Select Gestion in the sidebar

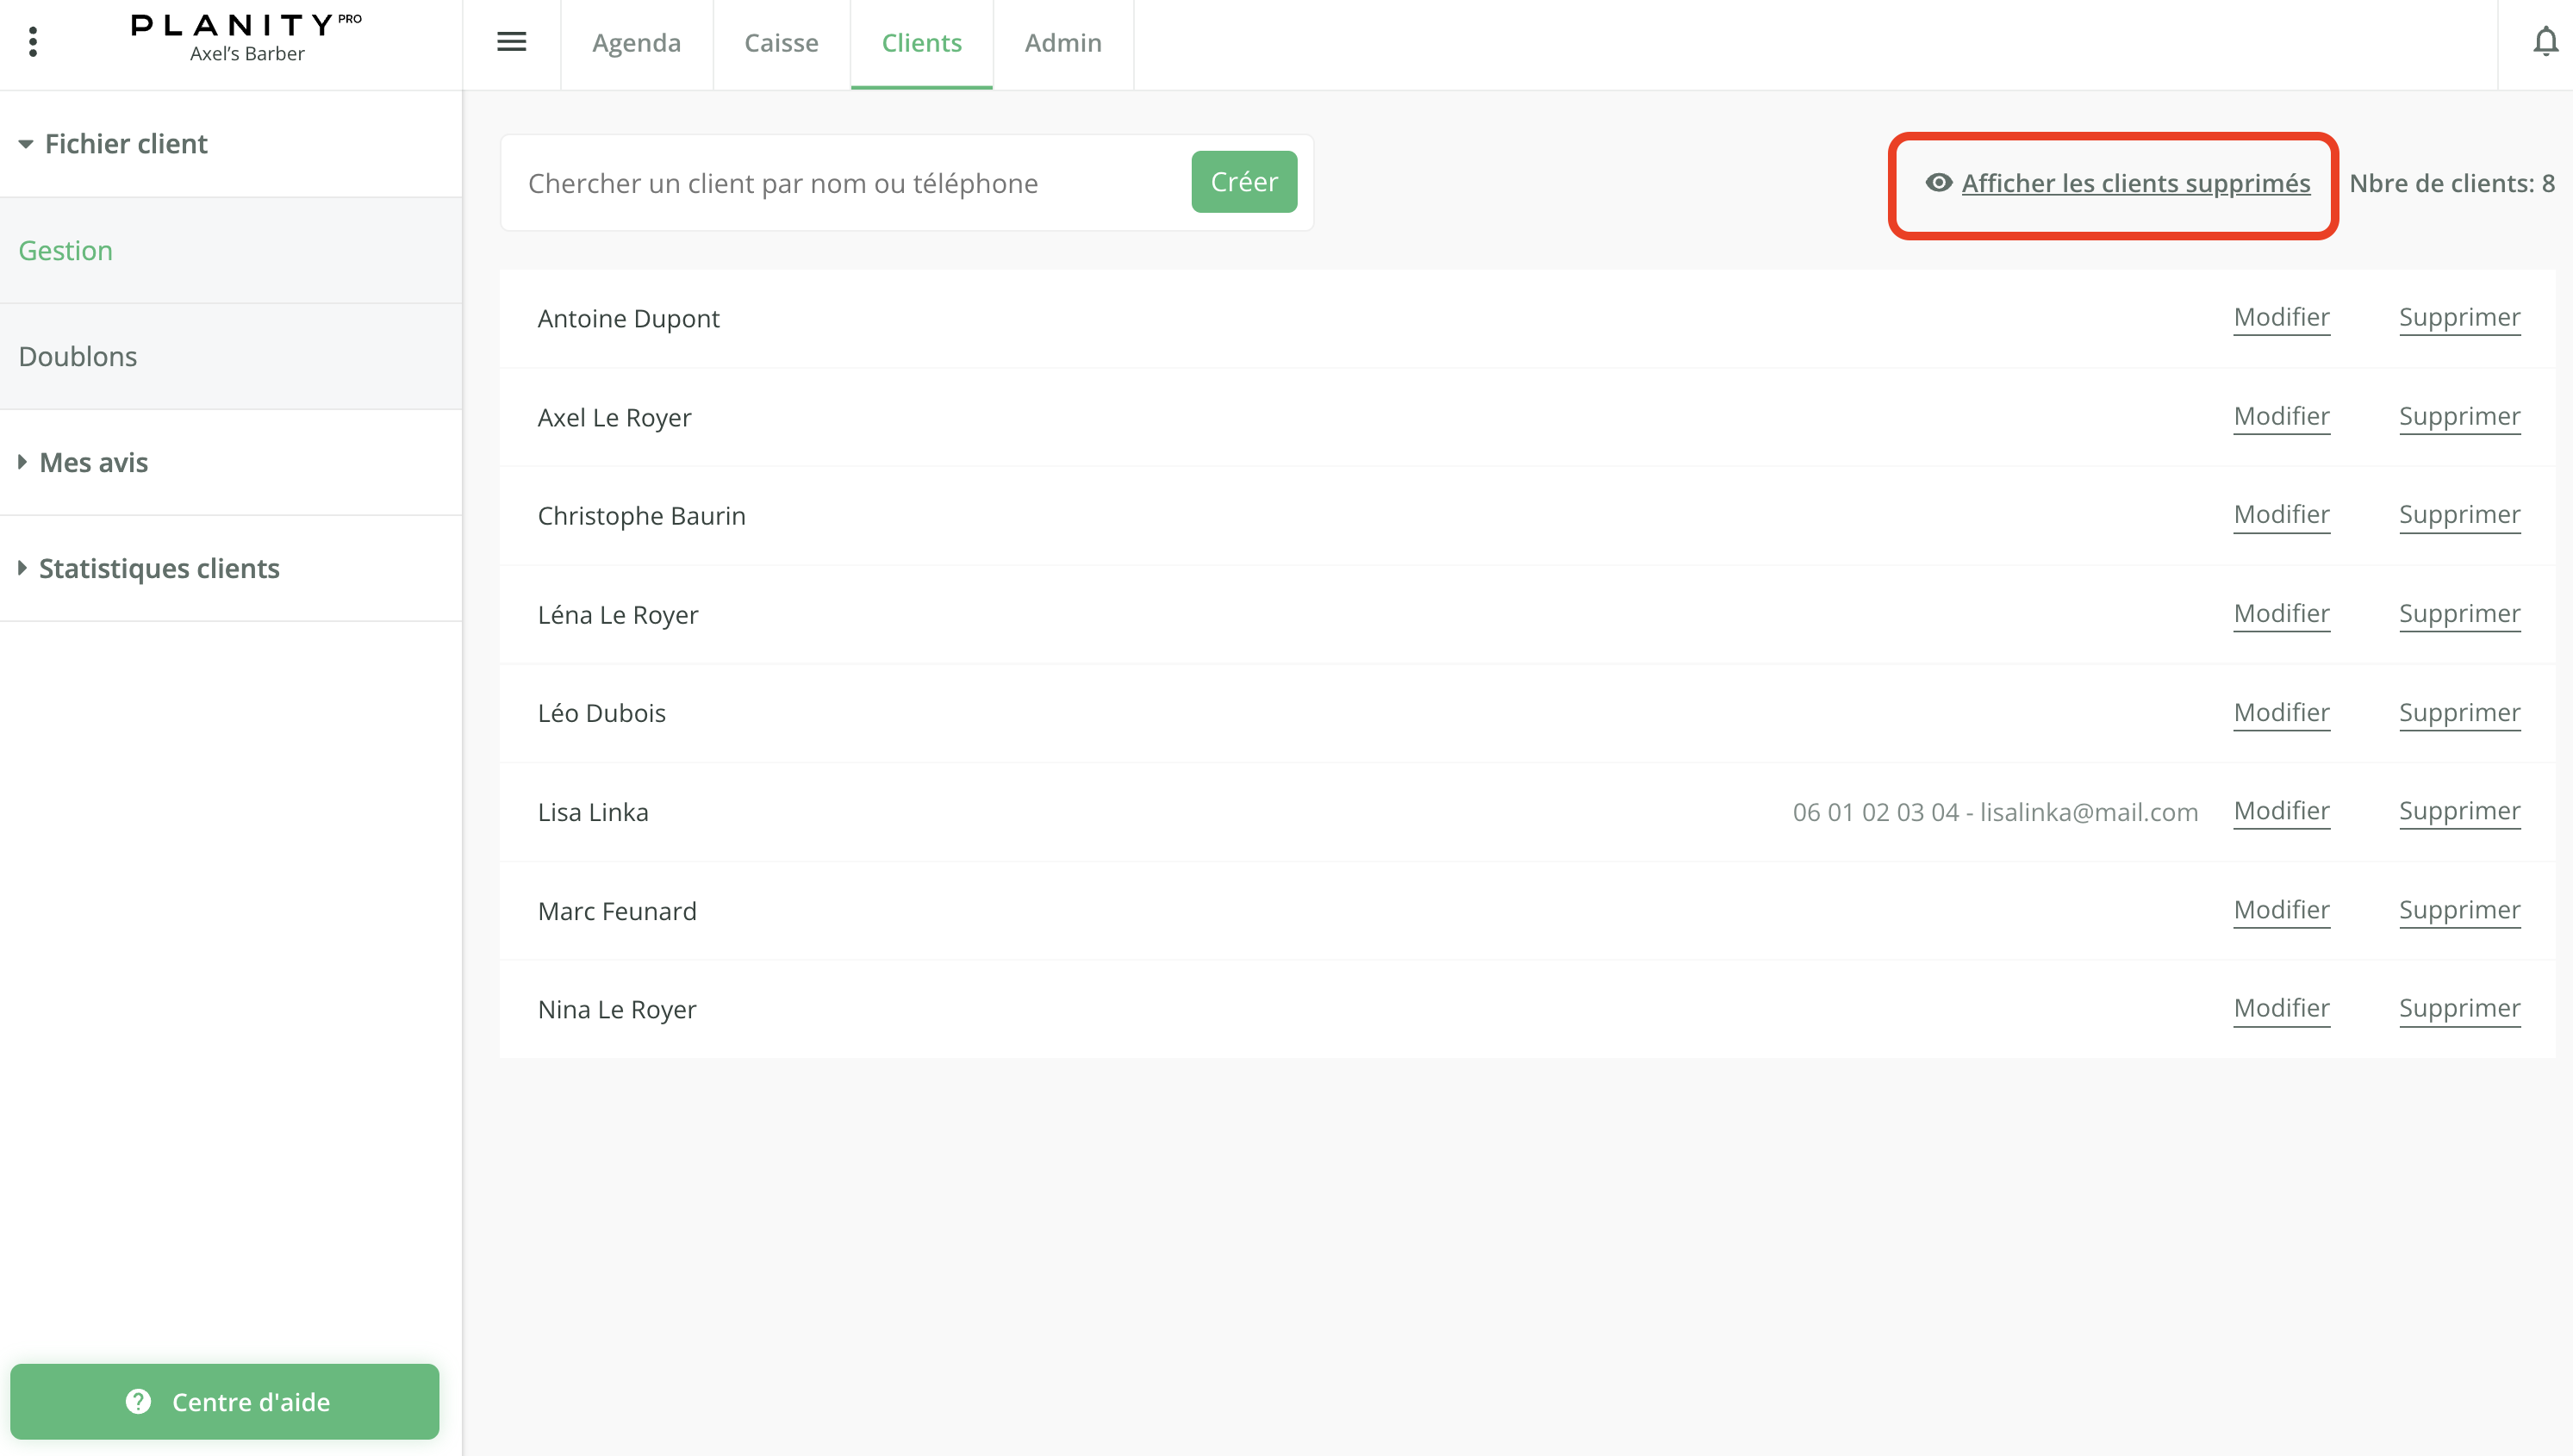[x=66, y=251]
